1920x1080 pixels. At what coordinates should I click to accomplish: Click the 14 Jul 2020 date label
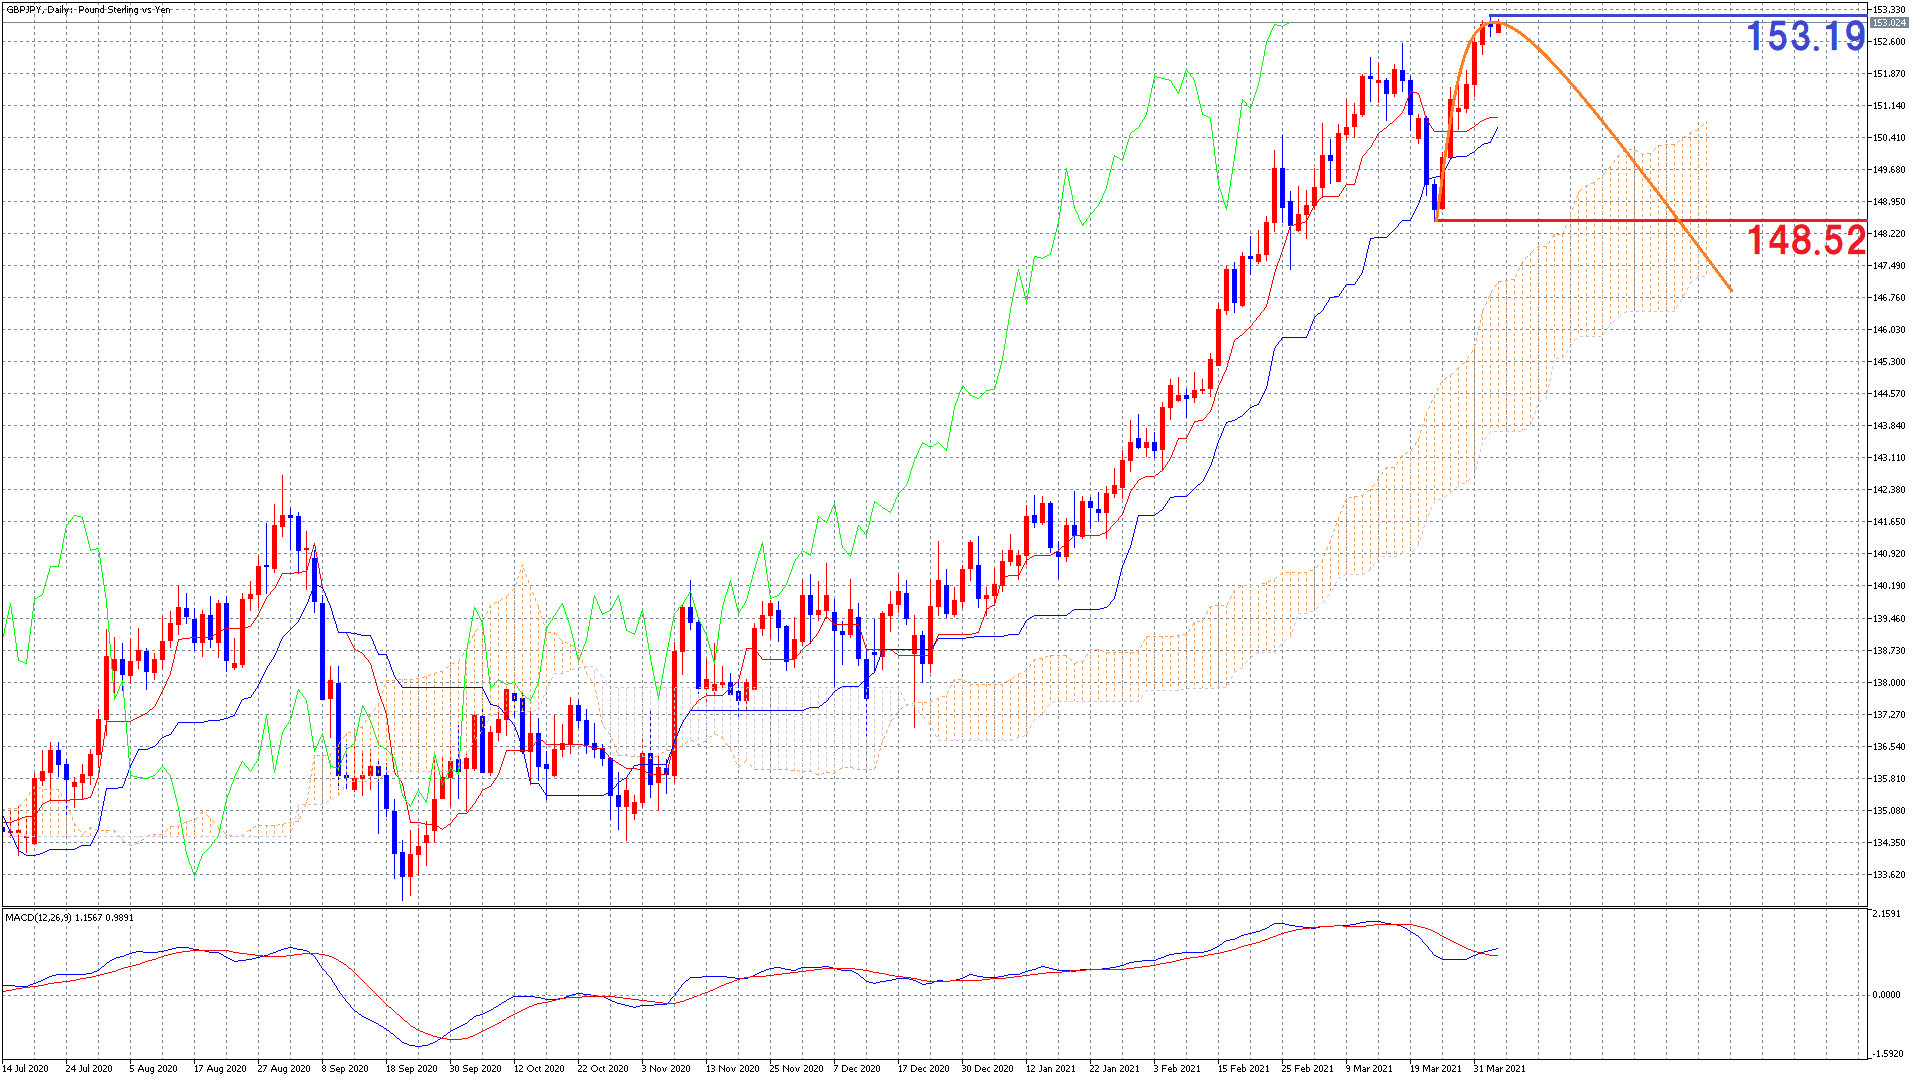(25, 1069)
